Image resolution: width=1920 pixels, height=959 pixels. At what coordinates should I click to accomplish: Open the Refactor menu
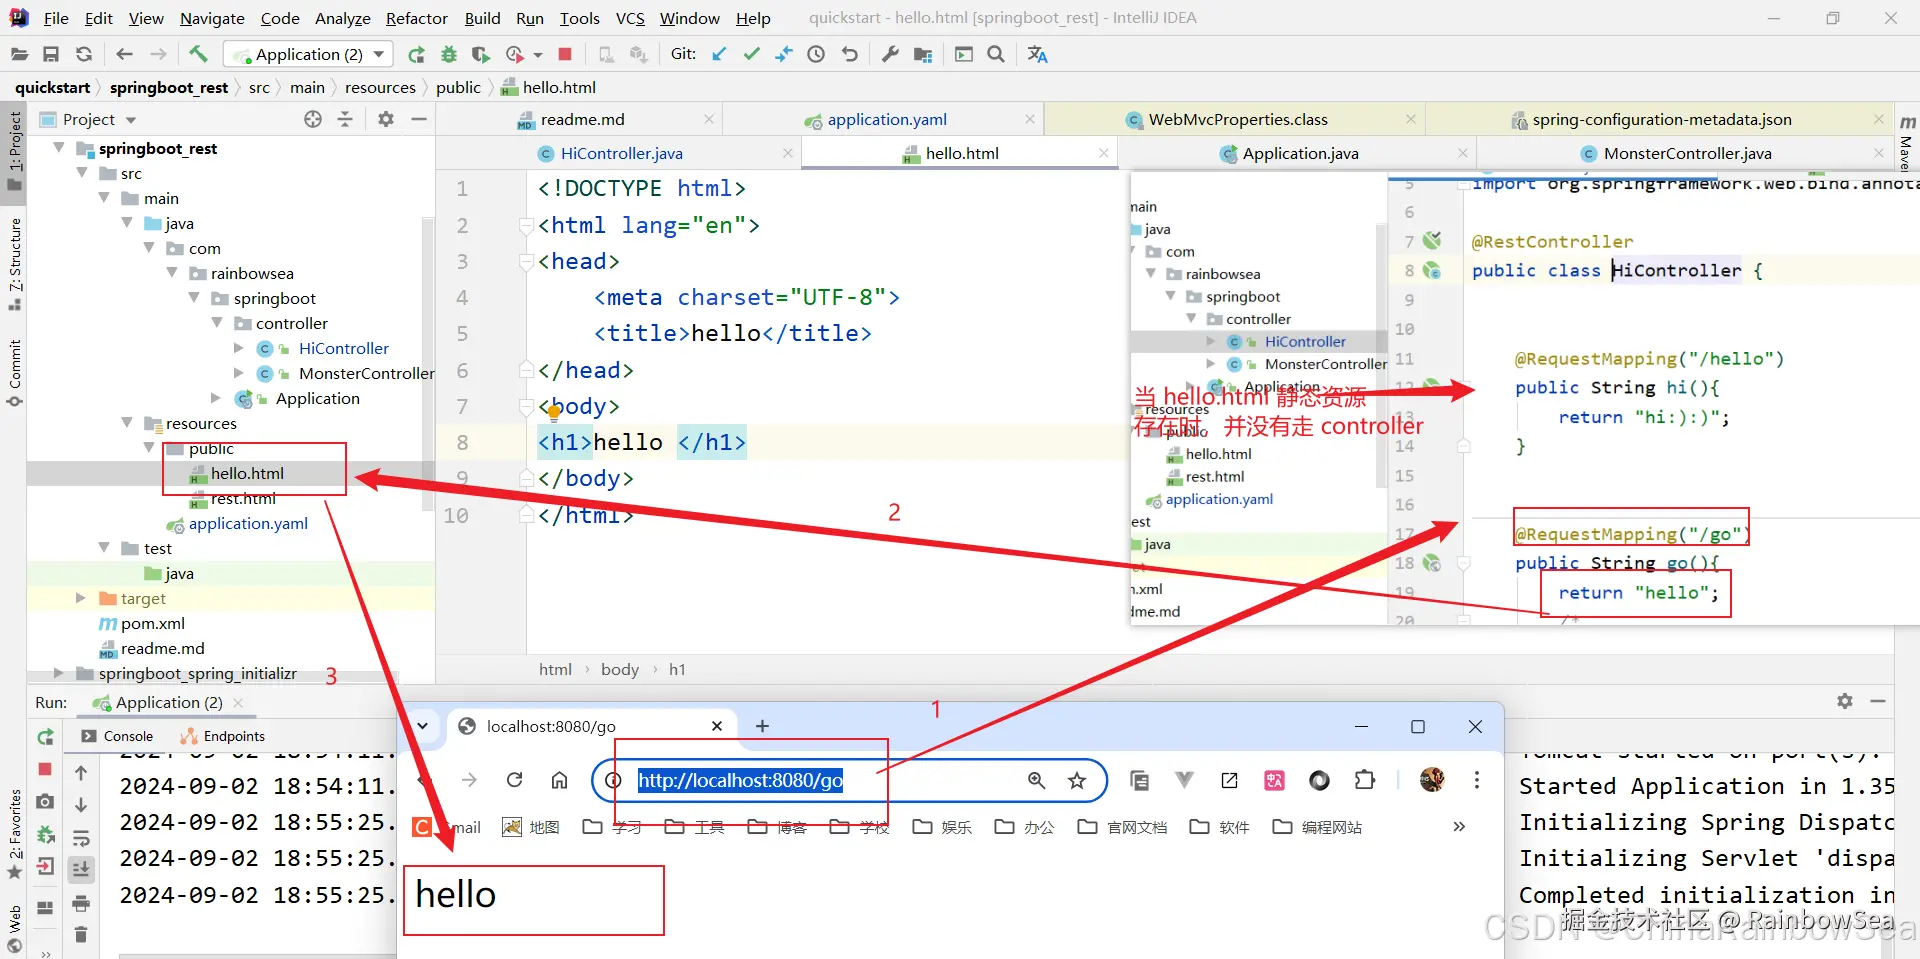pyautogui.click(x=417, y=18)
